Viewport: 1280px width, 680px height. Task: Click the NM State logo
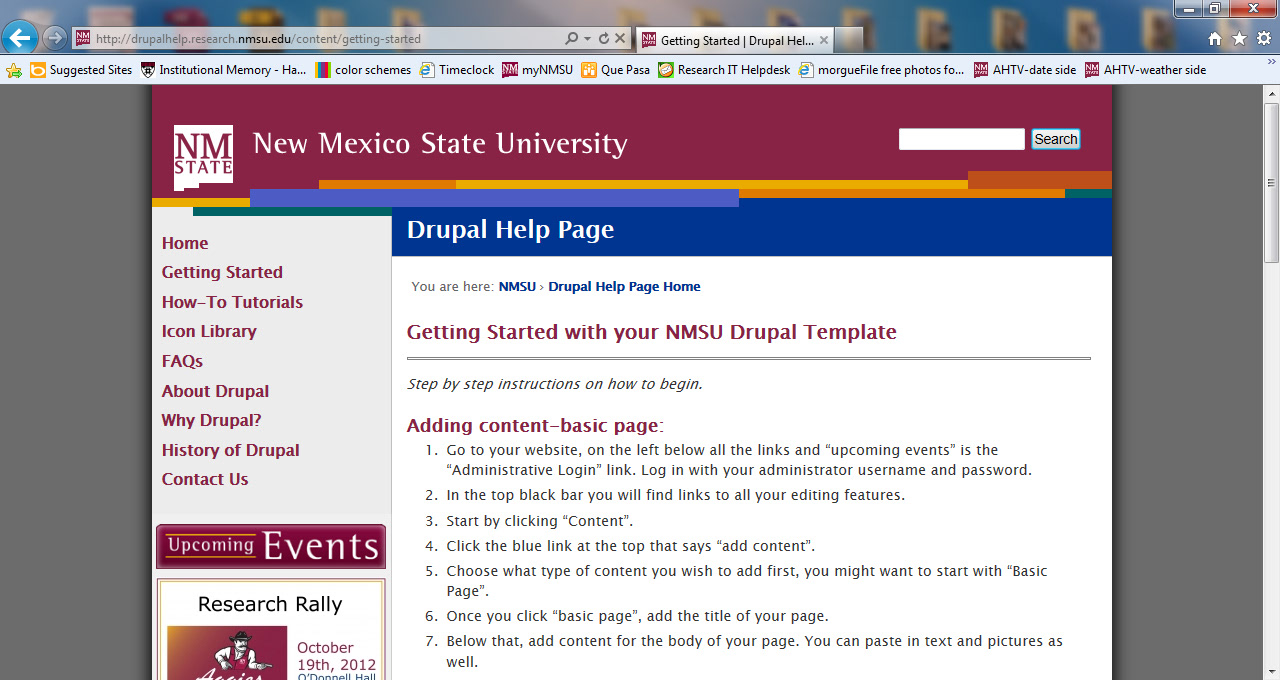(203, 157)
